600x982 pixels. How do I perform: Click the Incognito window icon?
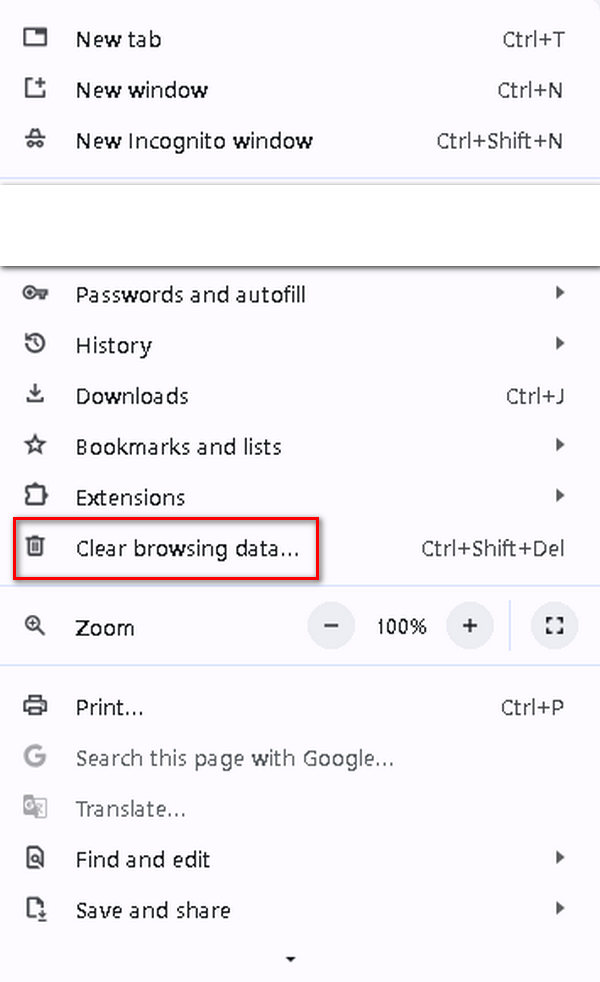pos(35,140)
